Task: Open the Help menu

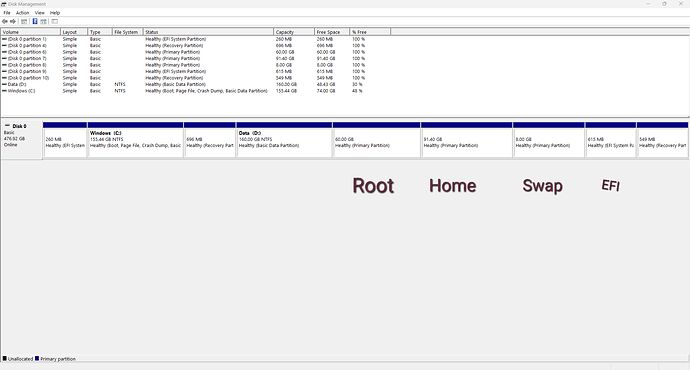Action: click(x=55, y=13)
